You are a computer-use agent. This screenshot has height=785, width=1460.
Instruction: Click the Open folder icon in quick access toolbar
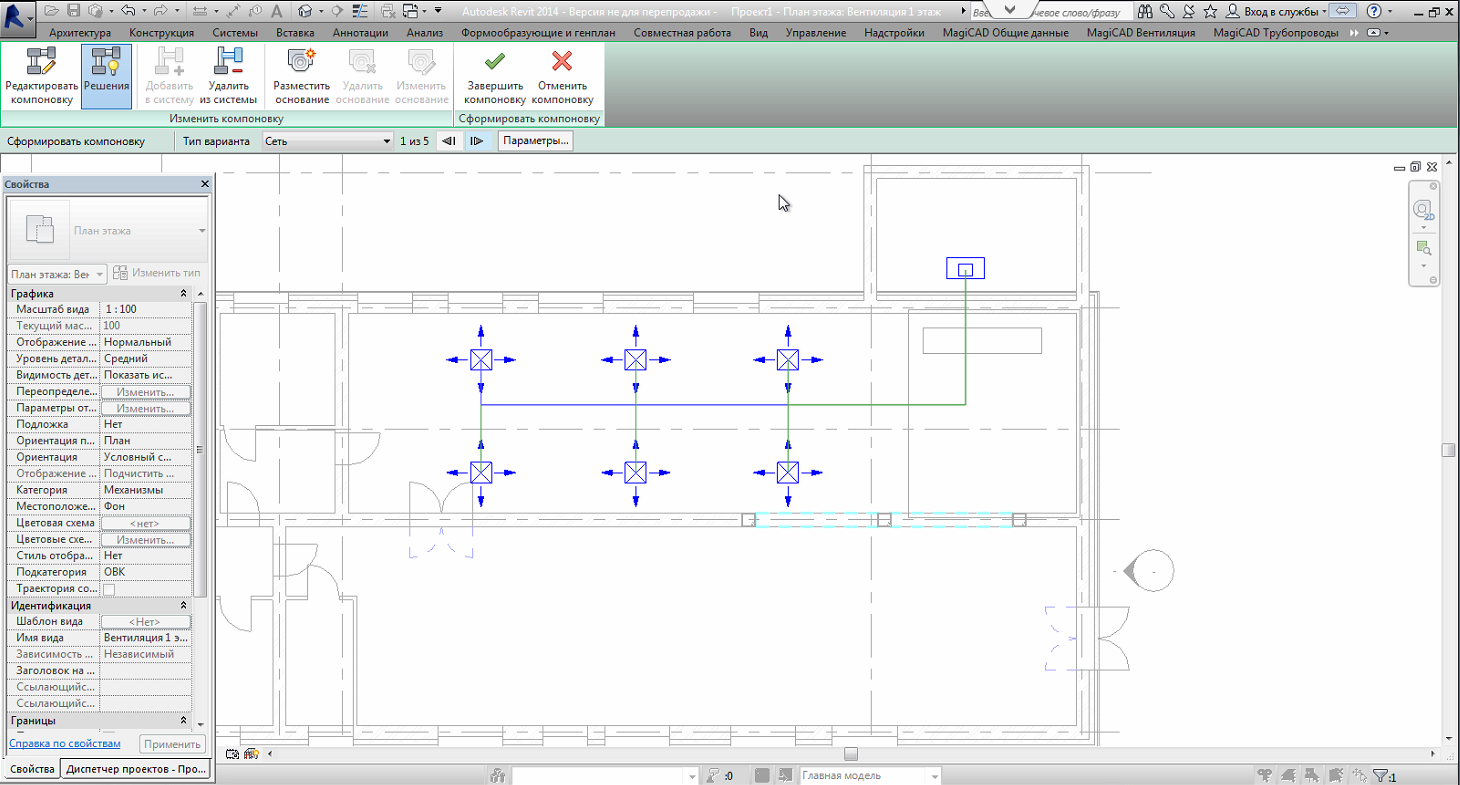tap(51, 11)
